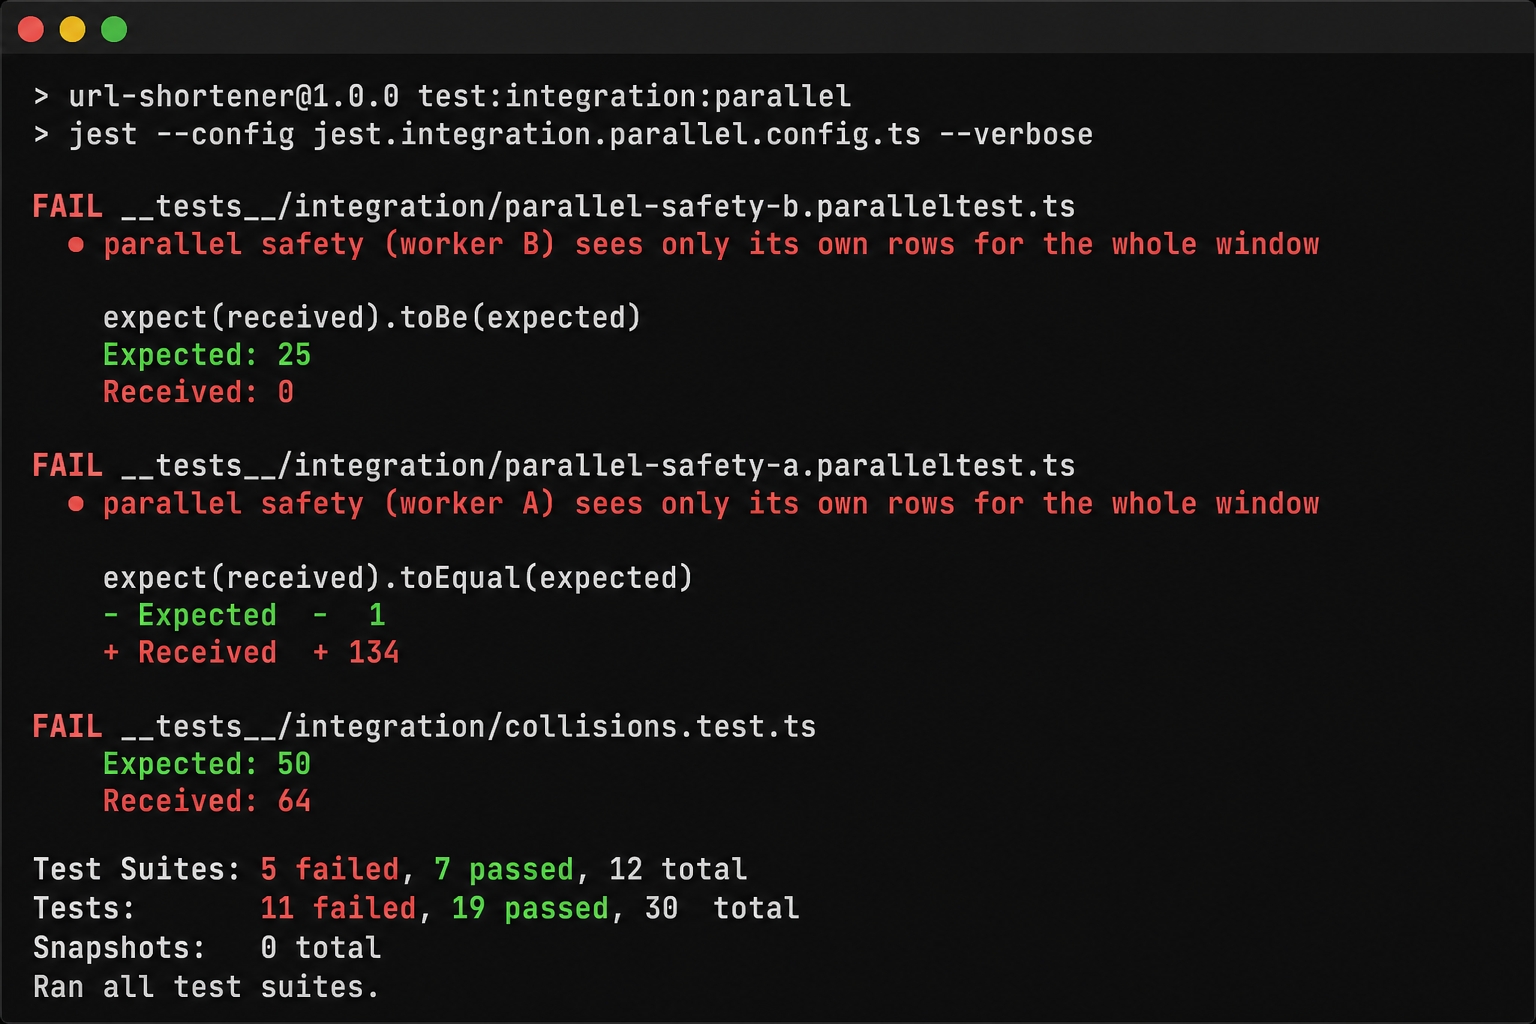This screenshot has width=1536, height=1024.
Task: Click the FAIL label for parallel-safety-b
Action: click(x=67, y=206)
